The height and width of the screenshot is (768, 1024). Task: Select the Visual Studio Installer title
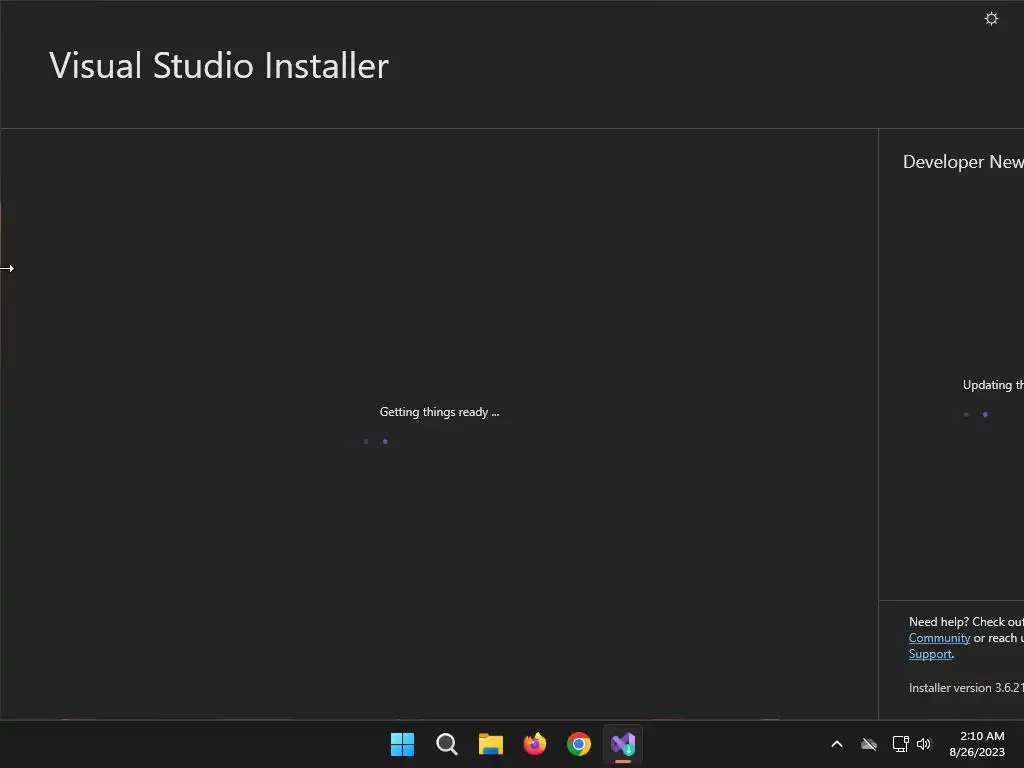[x=219, y=65]
